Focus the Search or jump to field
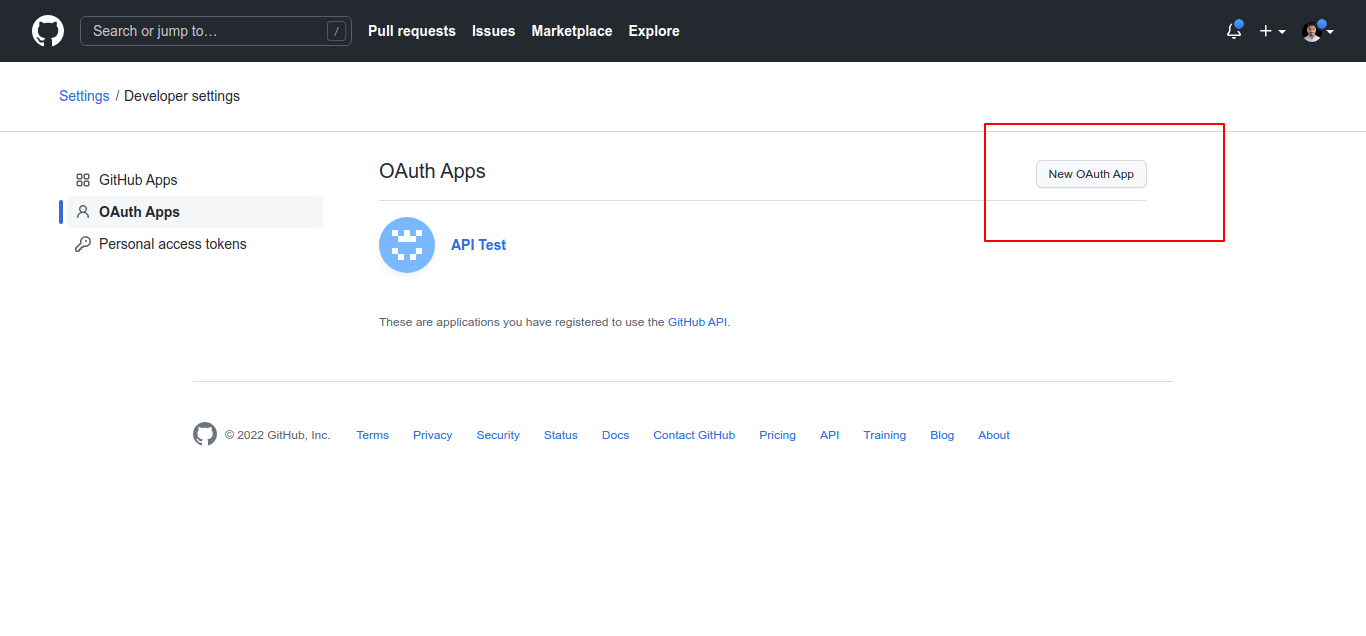 click(x=215, y=31)
